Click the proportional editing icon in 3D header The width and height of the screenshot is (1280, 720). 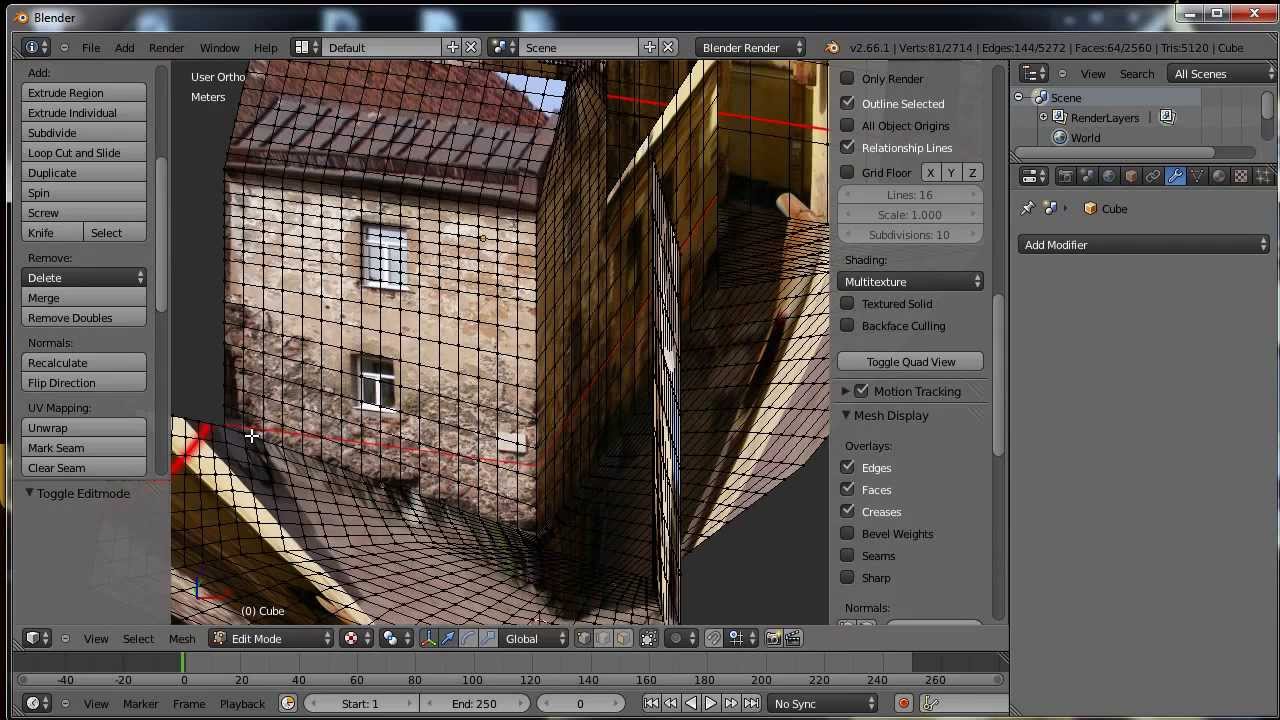click(x=676, y=639)
